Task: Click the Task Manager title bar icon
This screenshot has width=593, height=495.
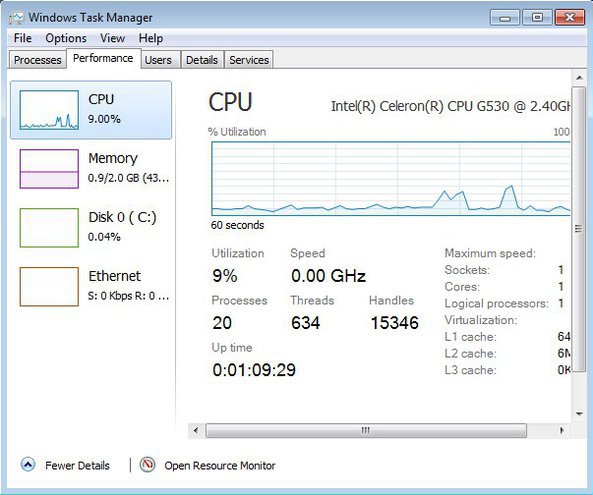Action: point(16,17)
